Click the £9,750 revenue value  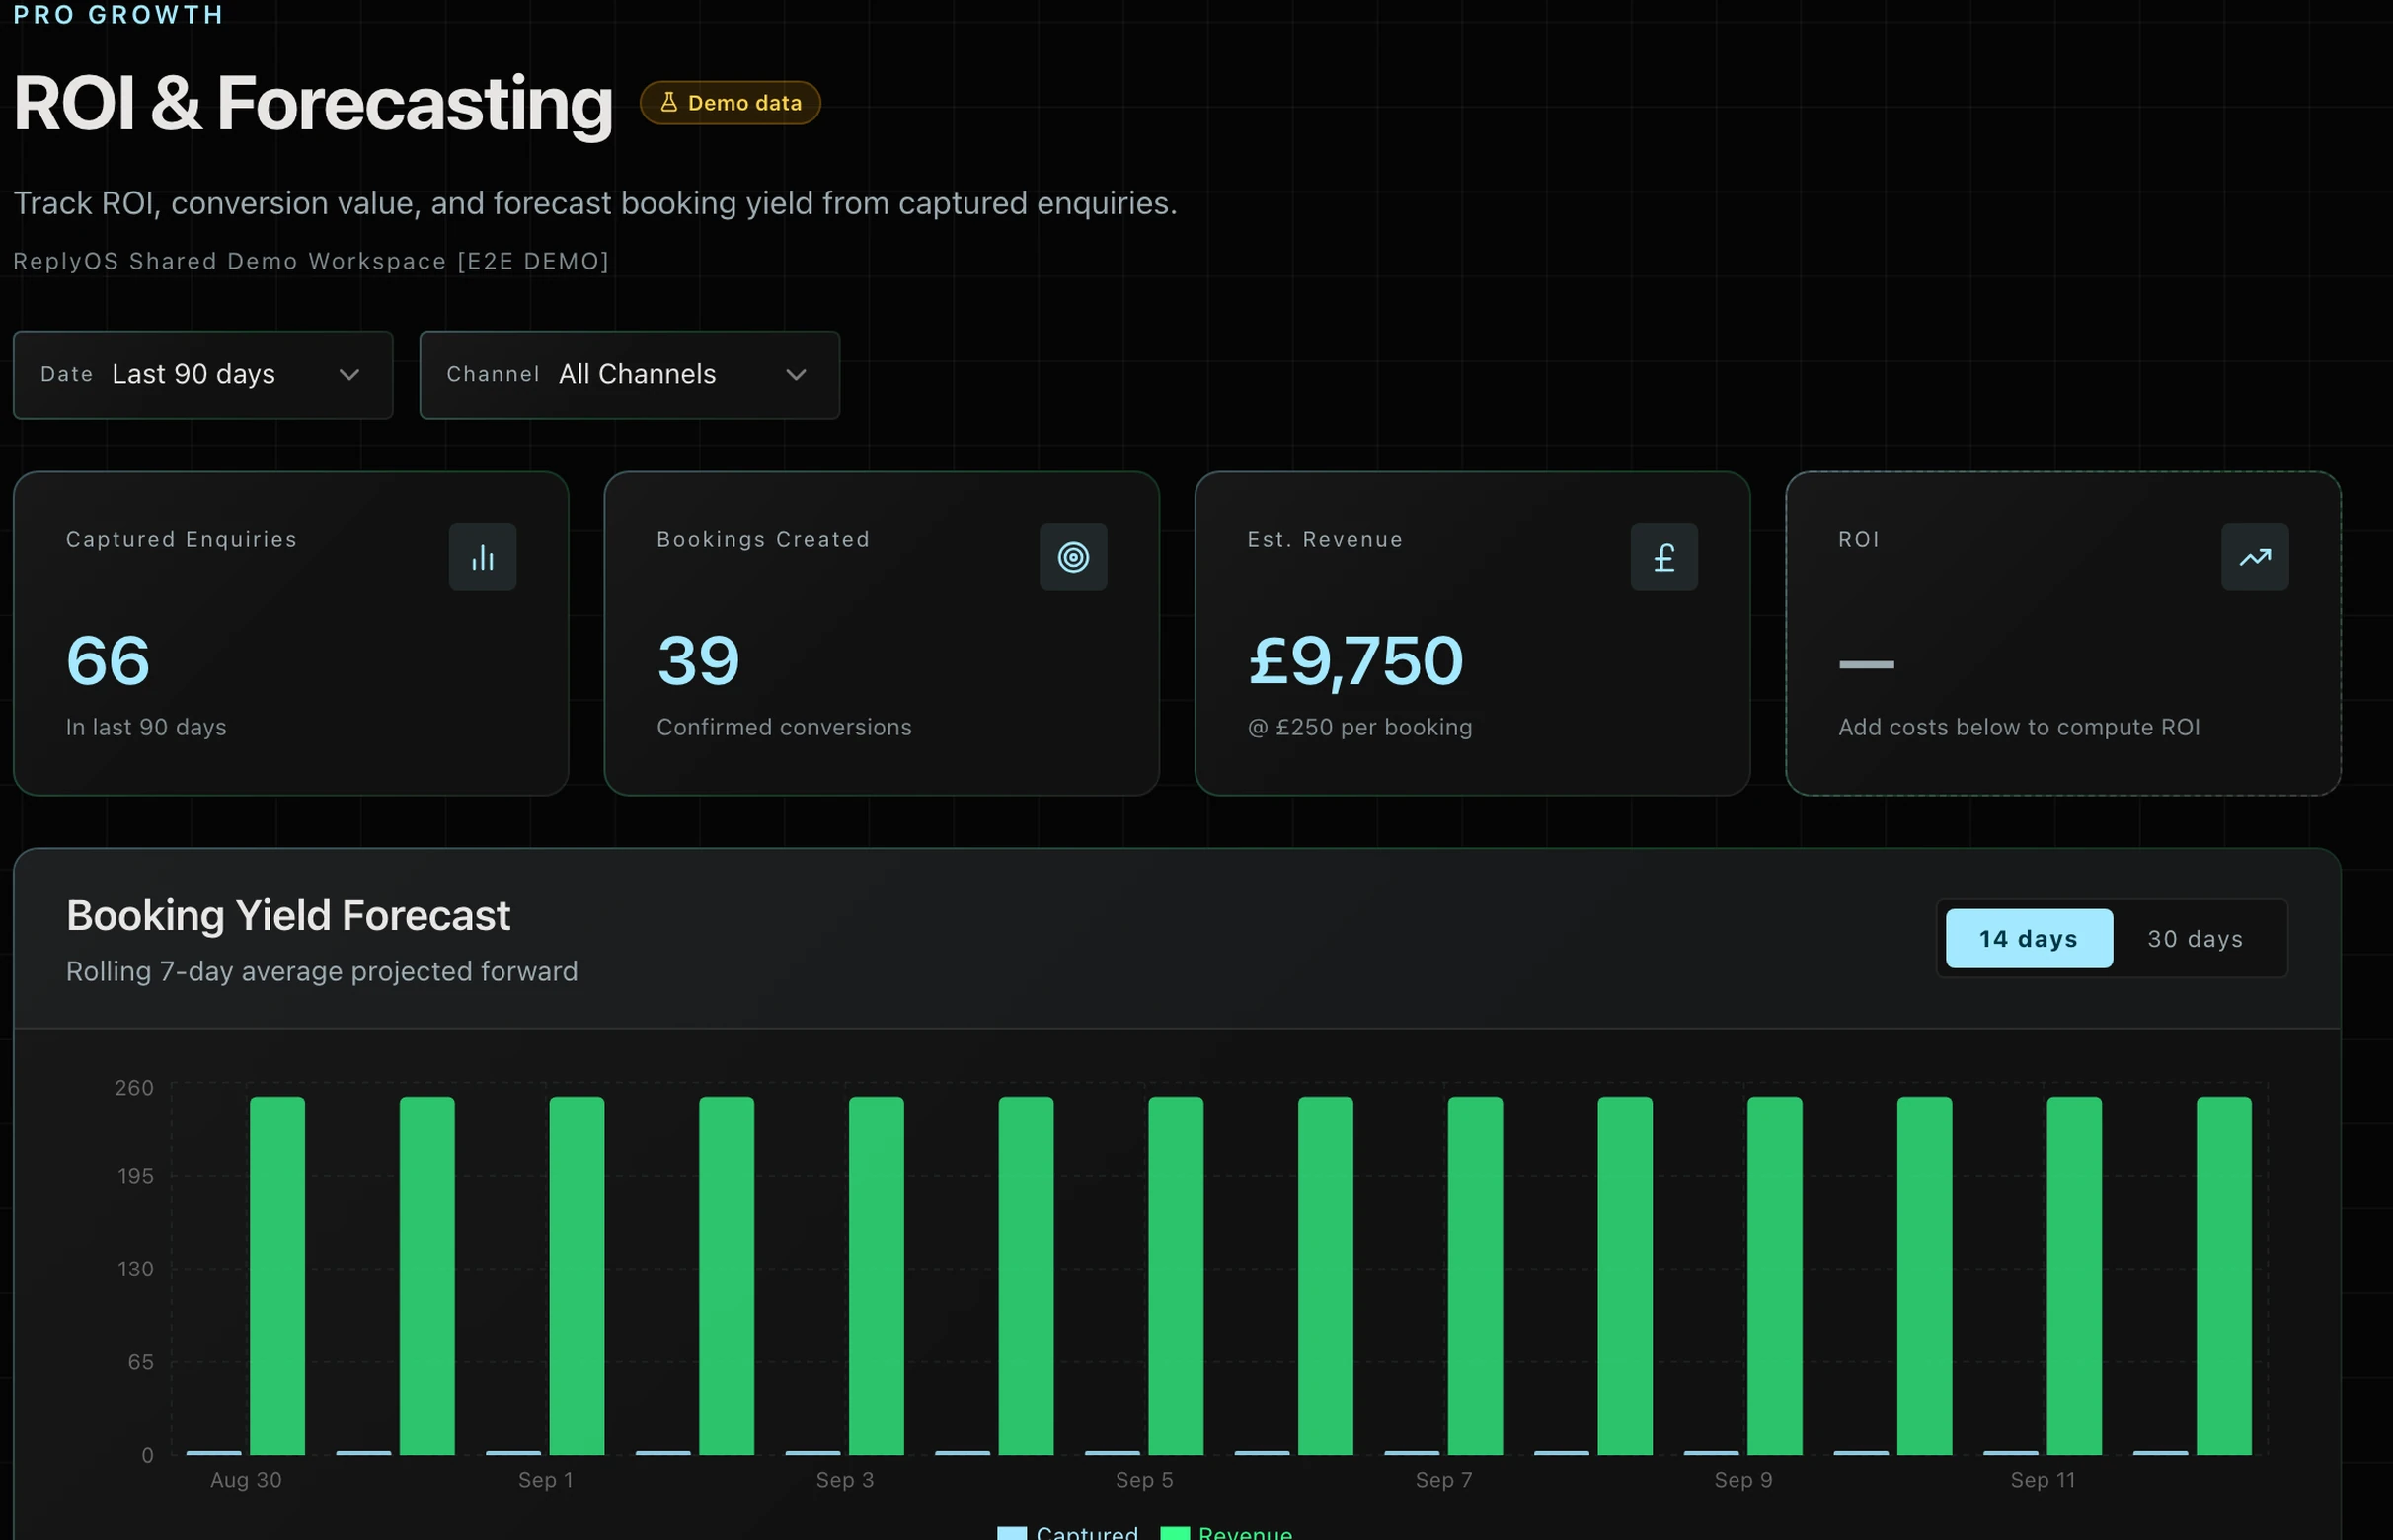pyautogui.click(x=1356, y=661)
